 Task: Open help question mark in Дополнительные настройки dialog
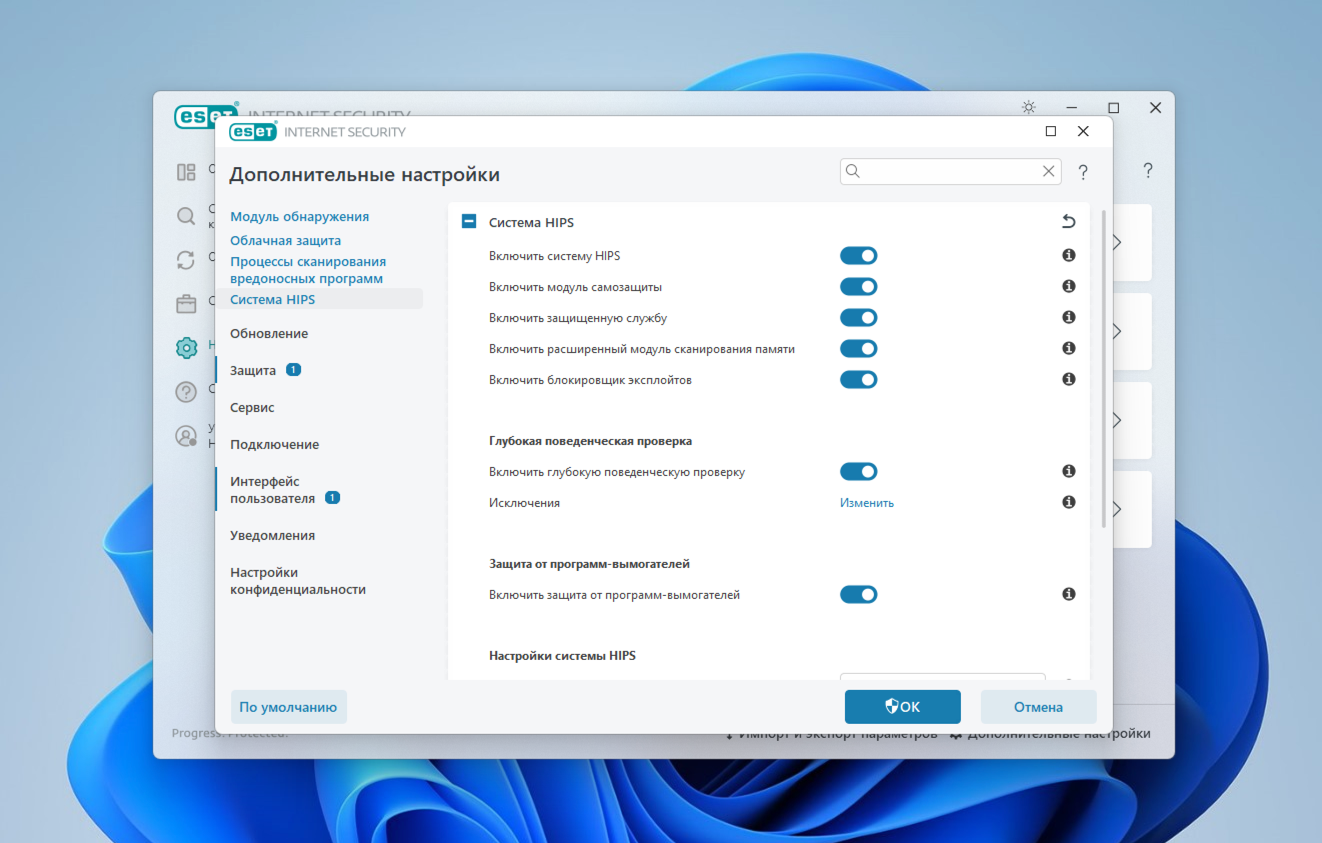click(x=1083, y=172)
